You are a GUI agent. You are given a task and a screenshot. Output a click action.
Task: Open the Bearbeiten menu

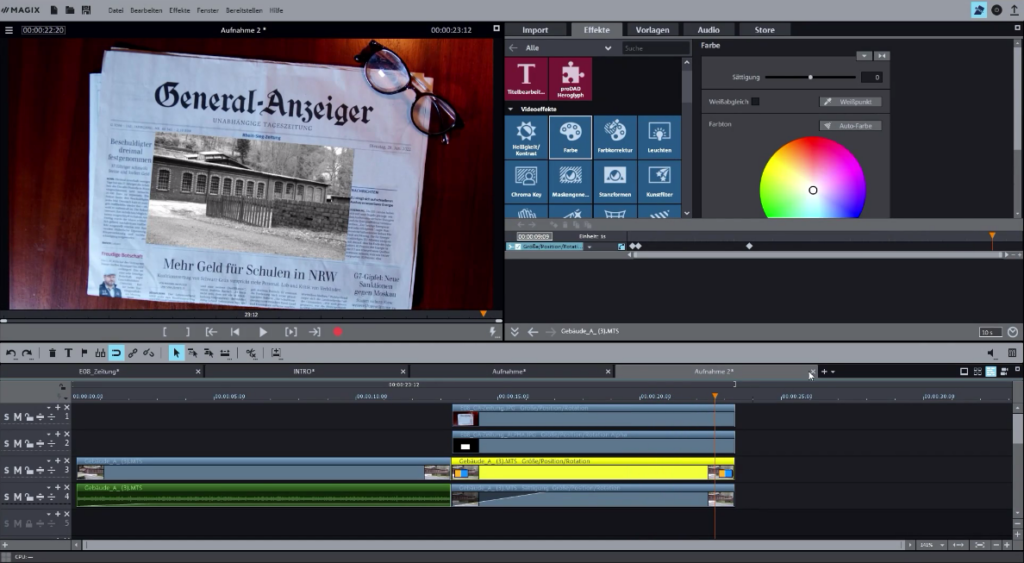click(x=146, y=10)
